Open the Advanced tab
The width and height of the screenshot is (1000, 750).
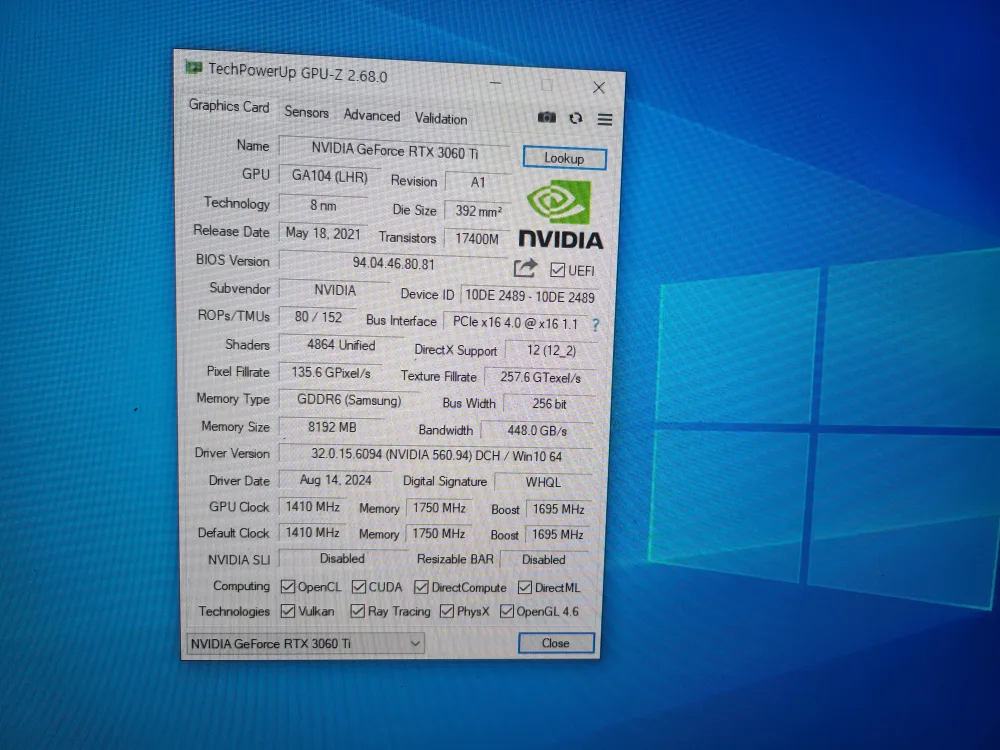(x=372, y=115)
